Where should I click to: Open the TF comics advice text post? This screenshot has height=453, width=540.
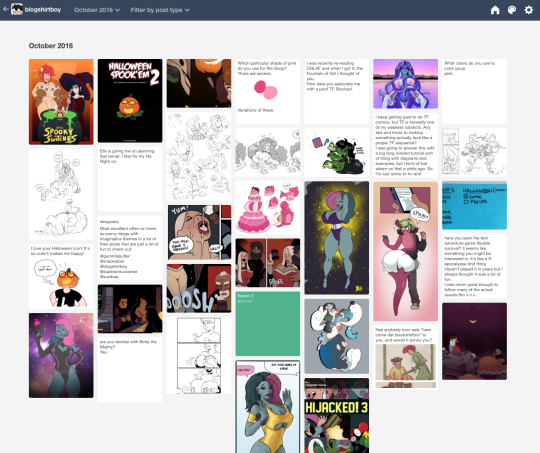[405, 145]
